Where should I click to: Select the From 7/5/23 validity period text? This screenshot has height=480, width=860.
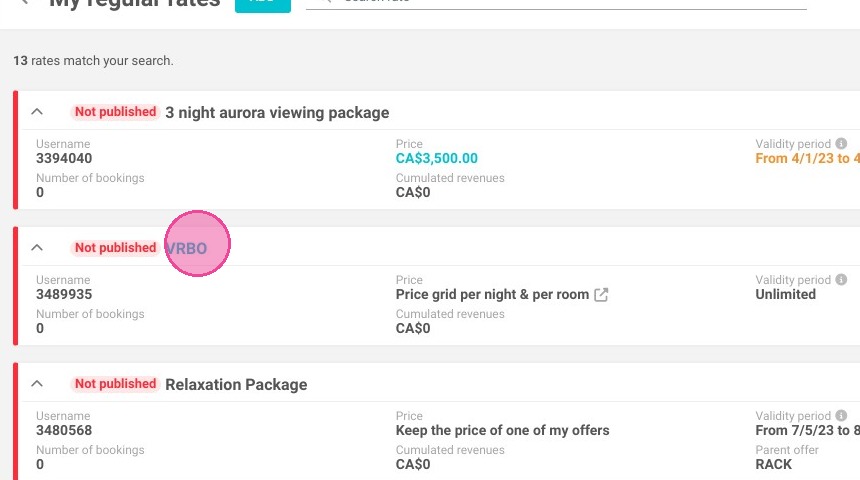coord(807,431)
